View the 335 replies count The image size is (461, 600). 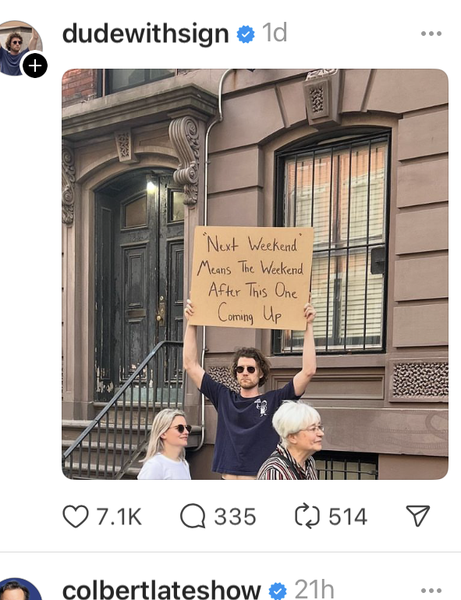pos(235,517)
